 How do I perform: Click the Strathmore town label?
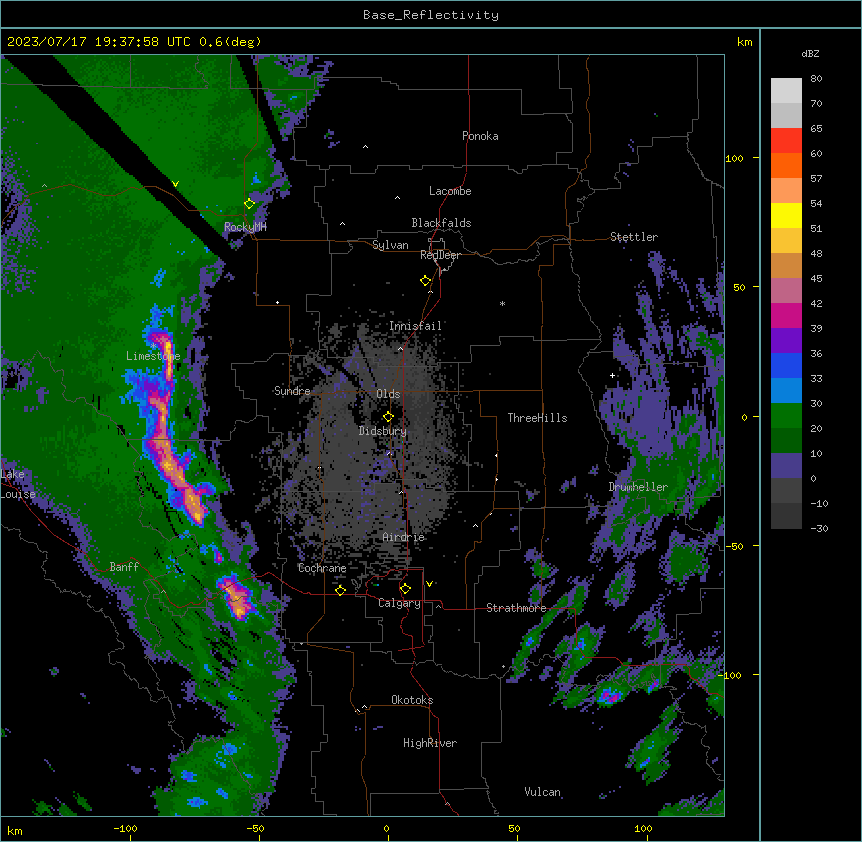tap(516, 608)
